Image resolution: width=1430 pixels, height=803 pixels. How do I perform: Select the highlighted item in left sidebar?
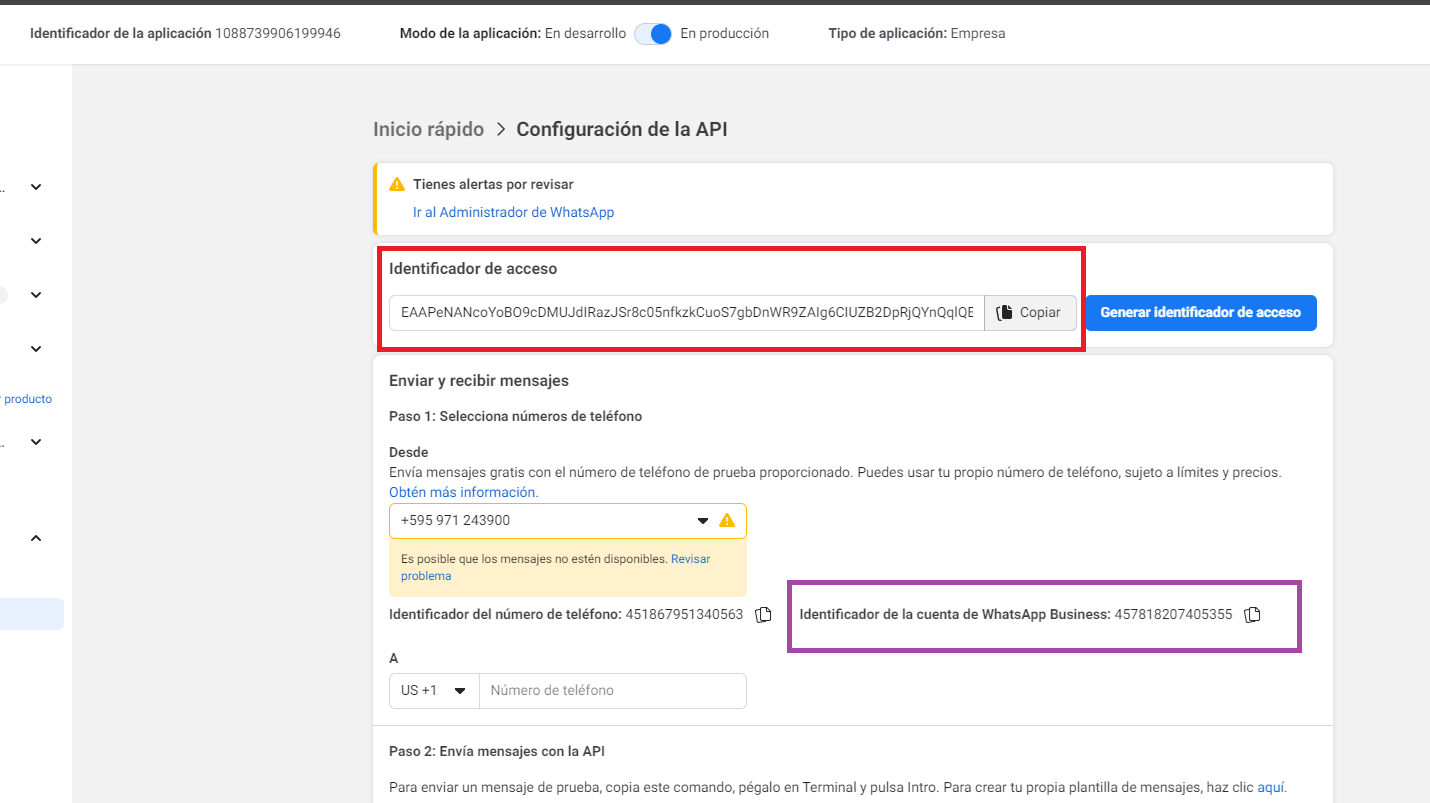tap(32, 614)
